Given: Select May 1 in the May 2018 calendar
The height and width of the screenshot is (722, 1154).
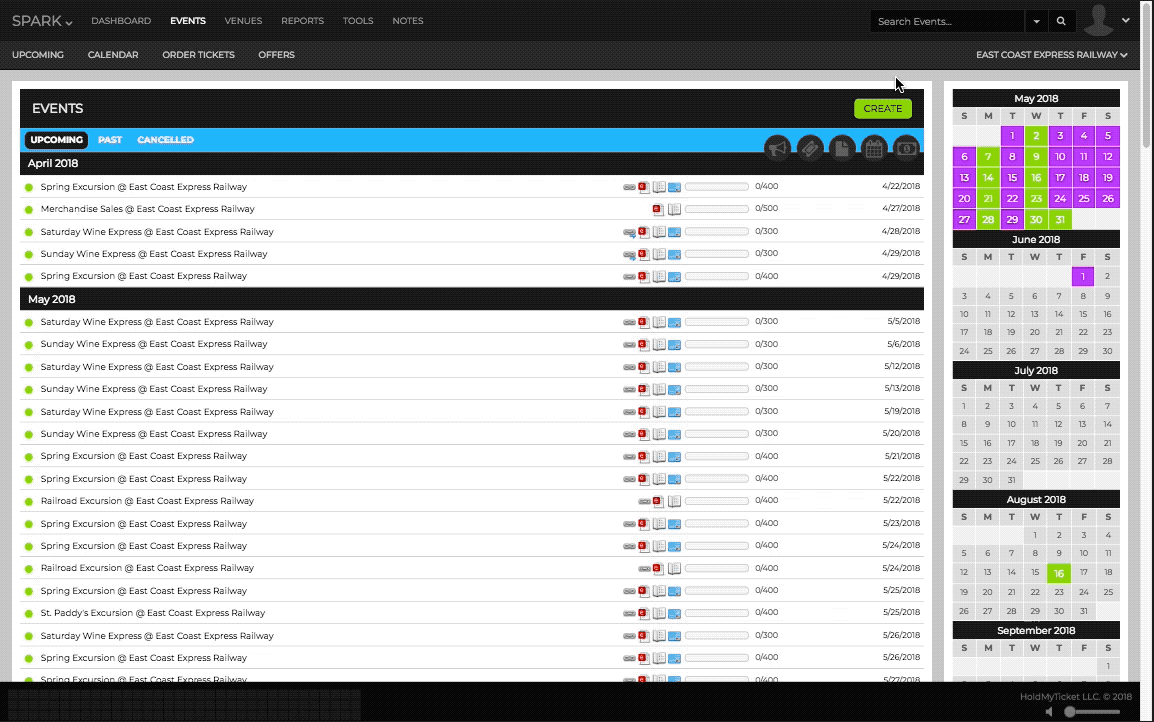Looking at the screenshot, I should [1012, 135].
